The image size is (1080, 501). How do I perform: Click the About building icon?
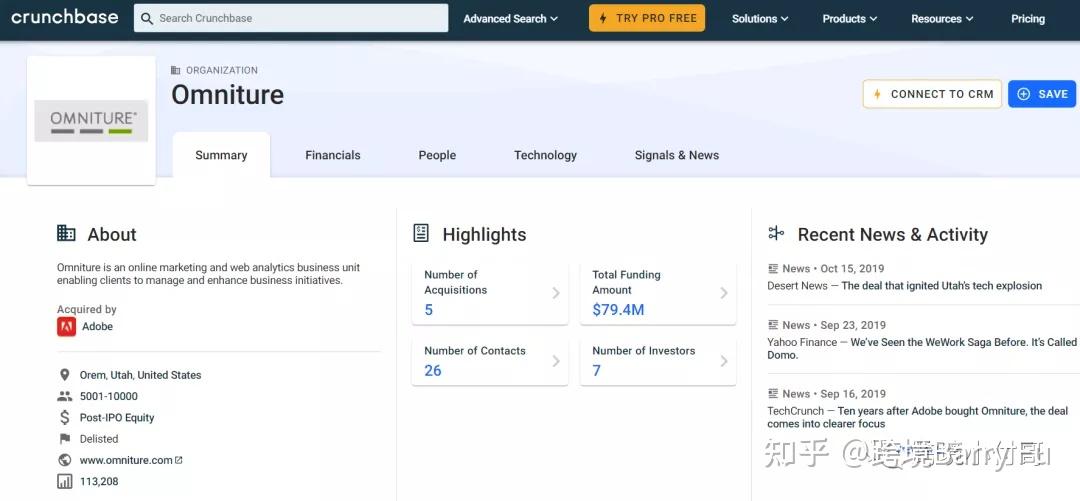66,234
